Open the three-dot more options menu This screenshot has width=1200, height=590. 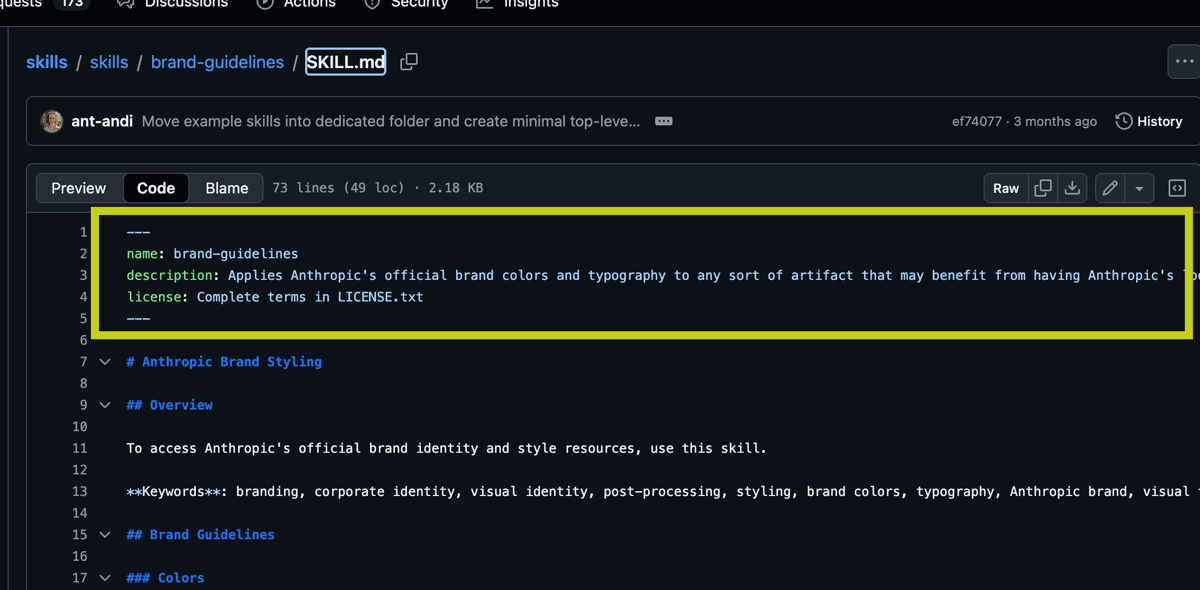[x=1184, y=62]
